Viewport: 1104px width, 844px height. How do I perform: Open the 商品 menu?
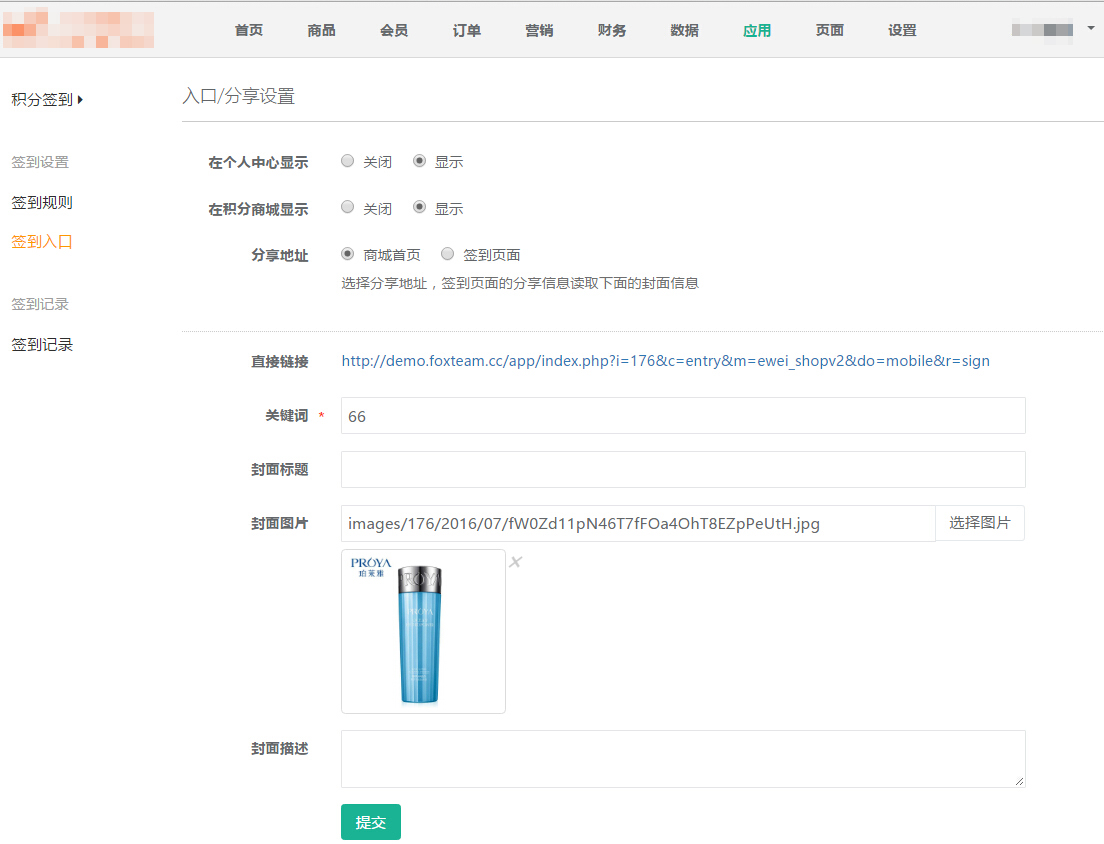tap(321, 30)
